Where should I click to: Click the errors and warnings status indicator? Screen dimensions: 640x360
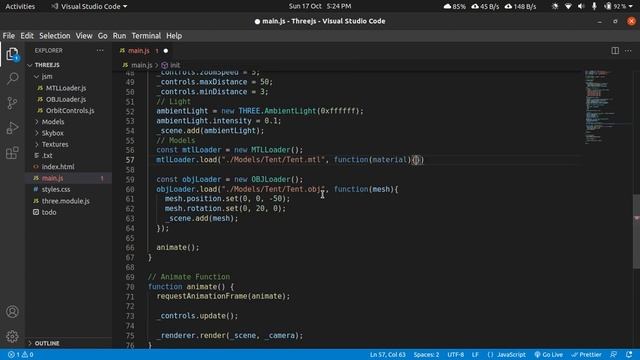click(21, 355)
